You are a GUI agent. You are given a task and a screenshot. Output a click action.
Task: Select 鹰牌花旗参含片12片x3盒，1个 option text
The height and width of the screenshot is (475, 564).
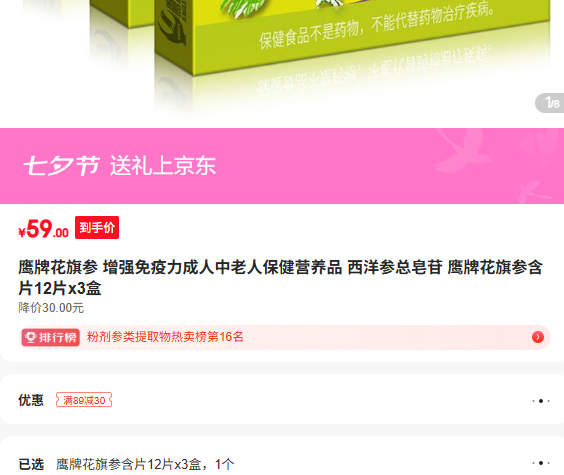coord(145,464)
